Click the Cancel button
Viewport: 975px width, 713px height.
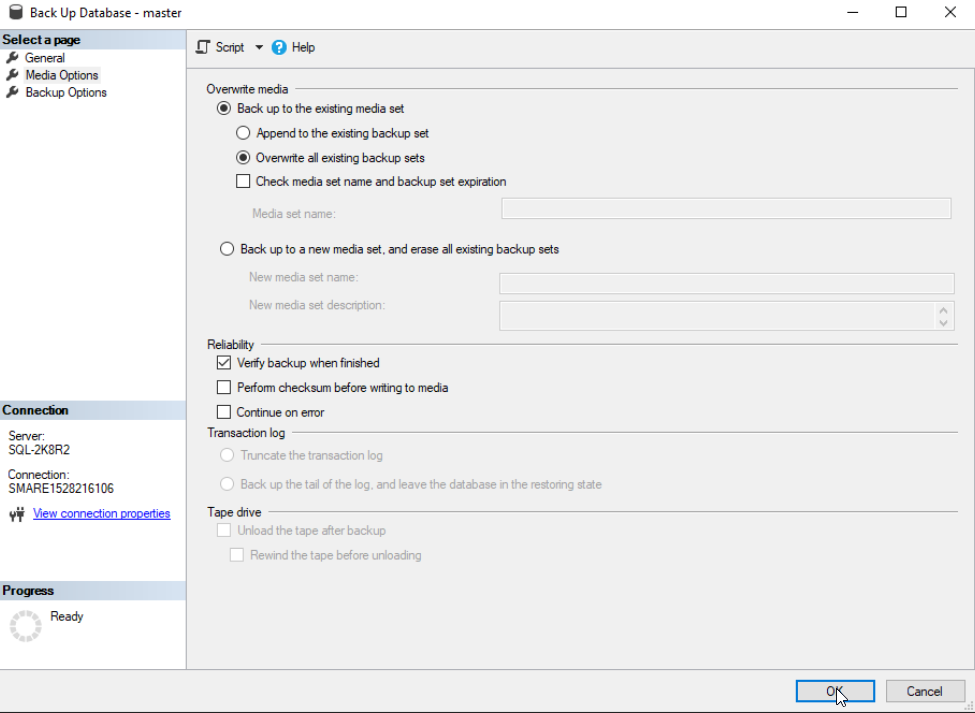[x=924, y=691]
